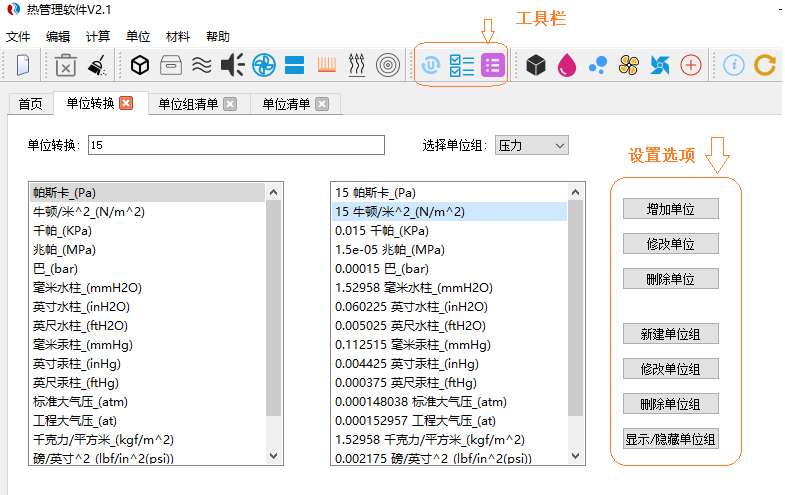Select result row 0.015 千帕_(KPa)
Screen dimensions: 785x495
coord(450,231)
